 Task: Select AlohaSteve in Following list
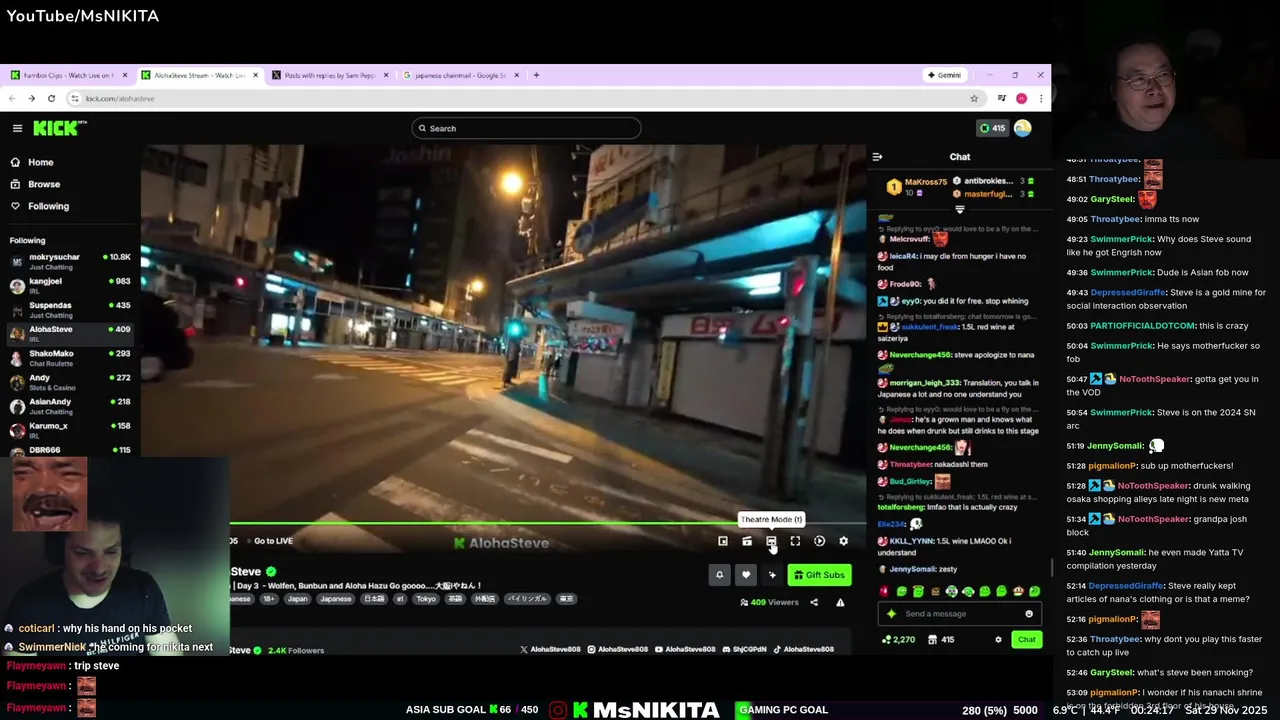pos(70,333)
